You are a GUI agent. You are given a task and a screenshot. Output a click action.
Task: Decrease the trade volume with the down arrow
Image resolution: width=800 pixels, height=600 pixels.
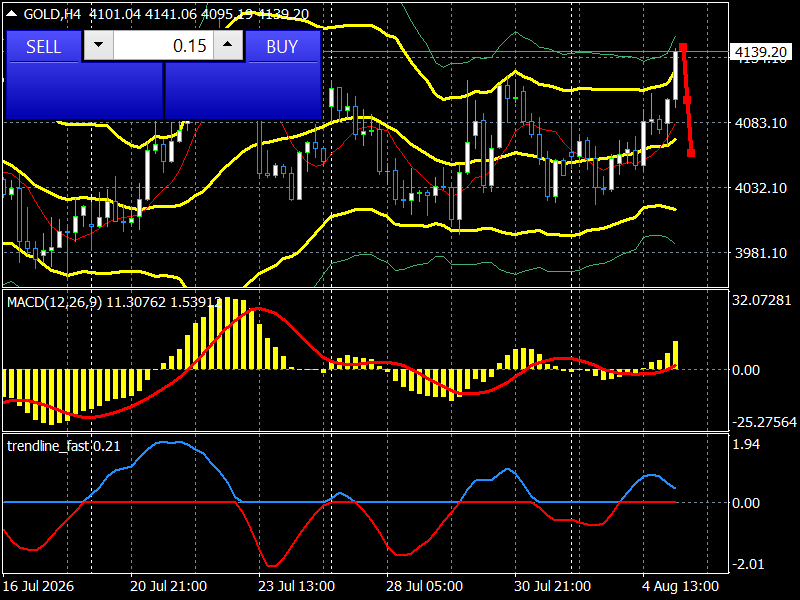point(98,45)
